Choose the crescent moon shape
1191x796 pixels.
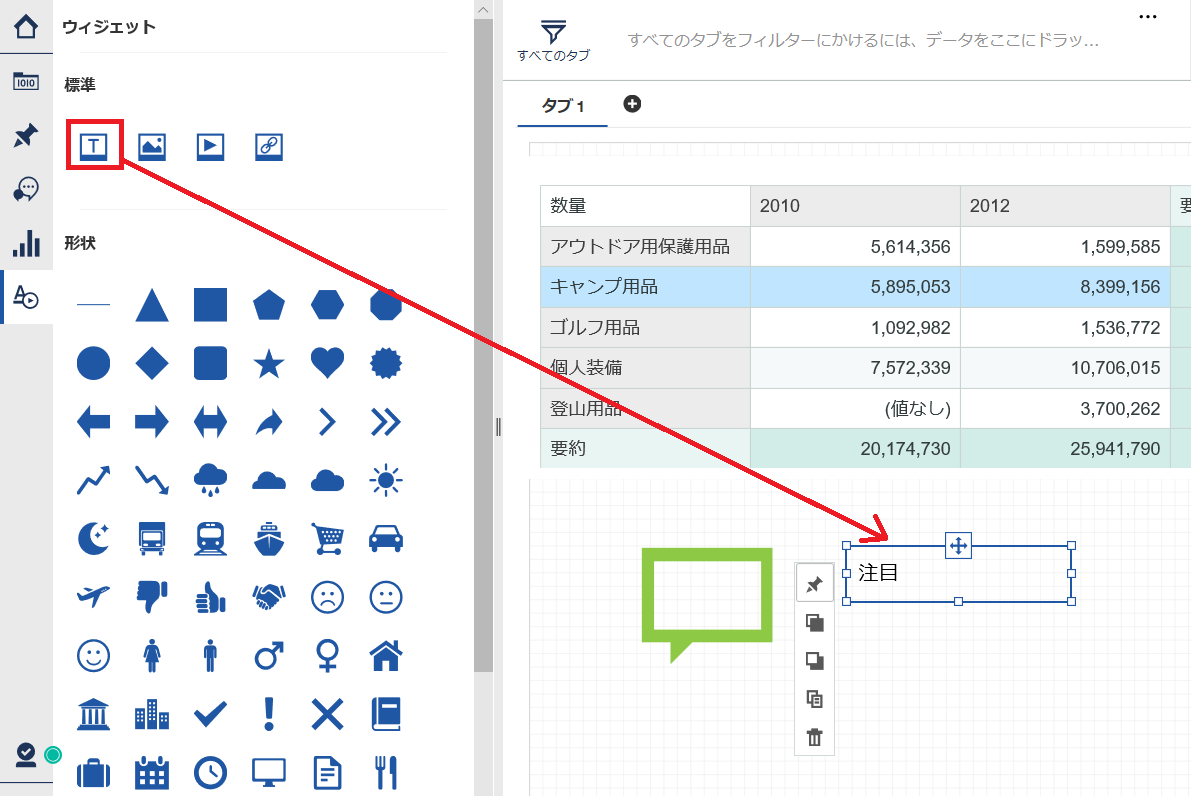pyautogui.click(x=93, y=539)
